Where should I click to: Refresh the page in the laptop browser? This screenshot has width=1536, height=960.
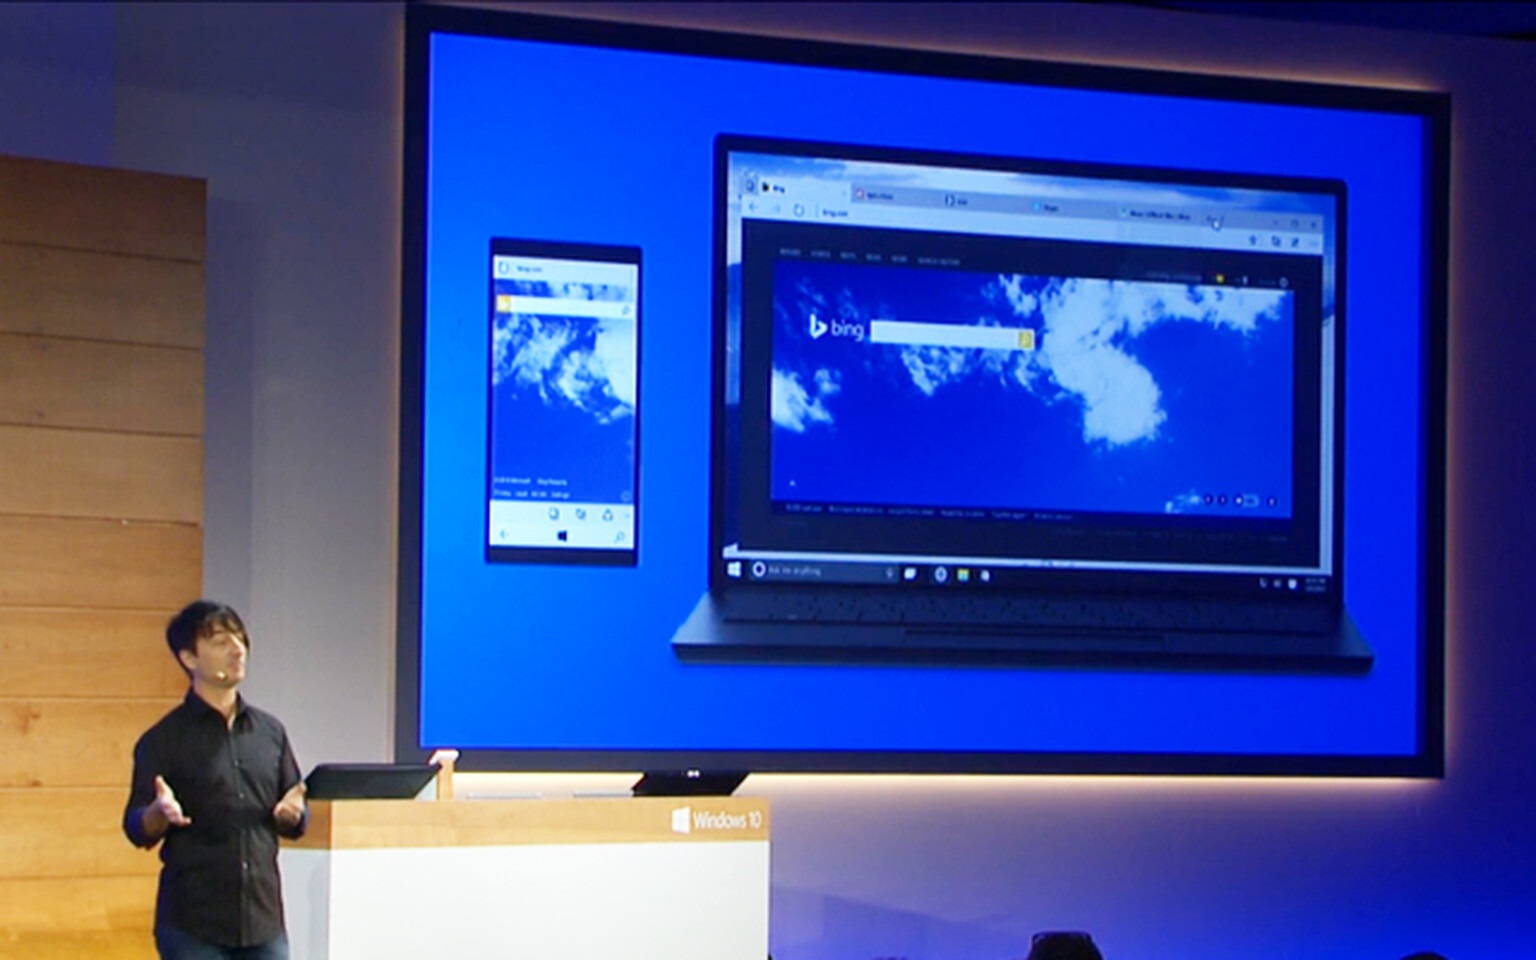[798, 211]
